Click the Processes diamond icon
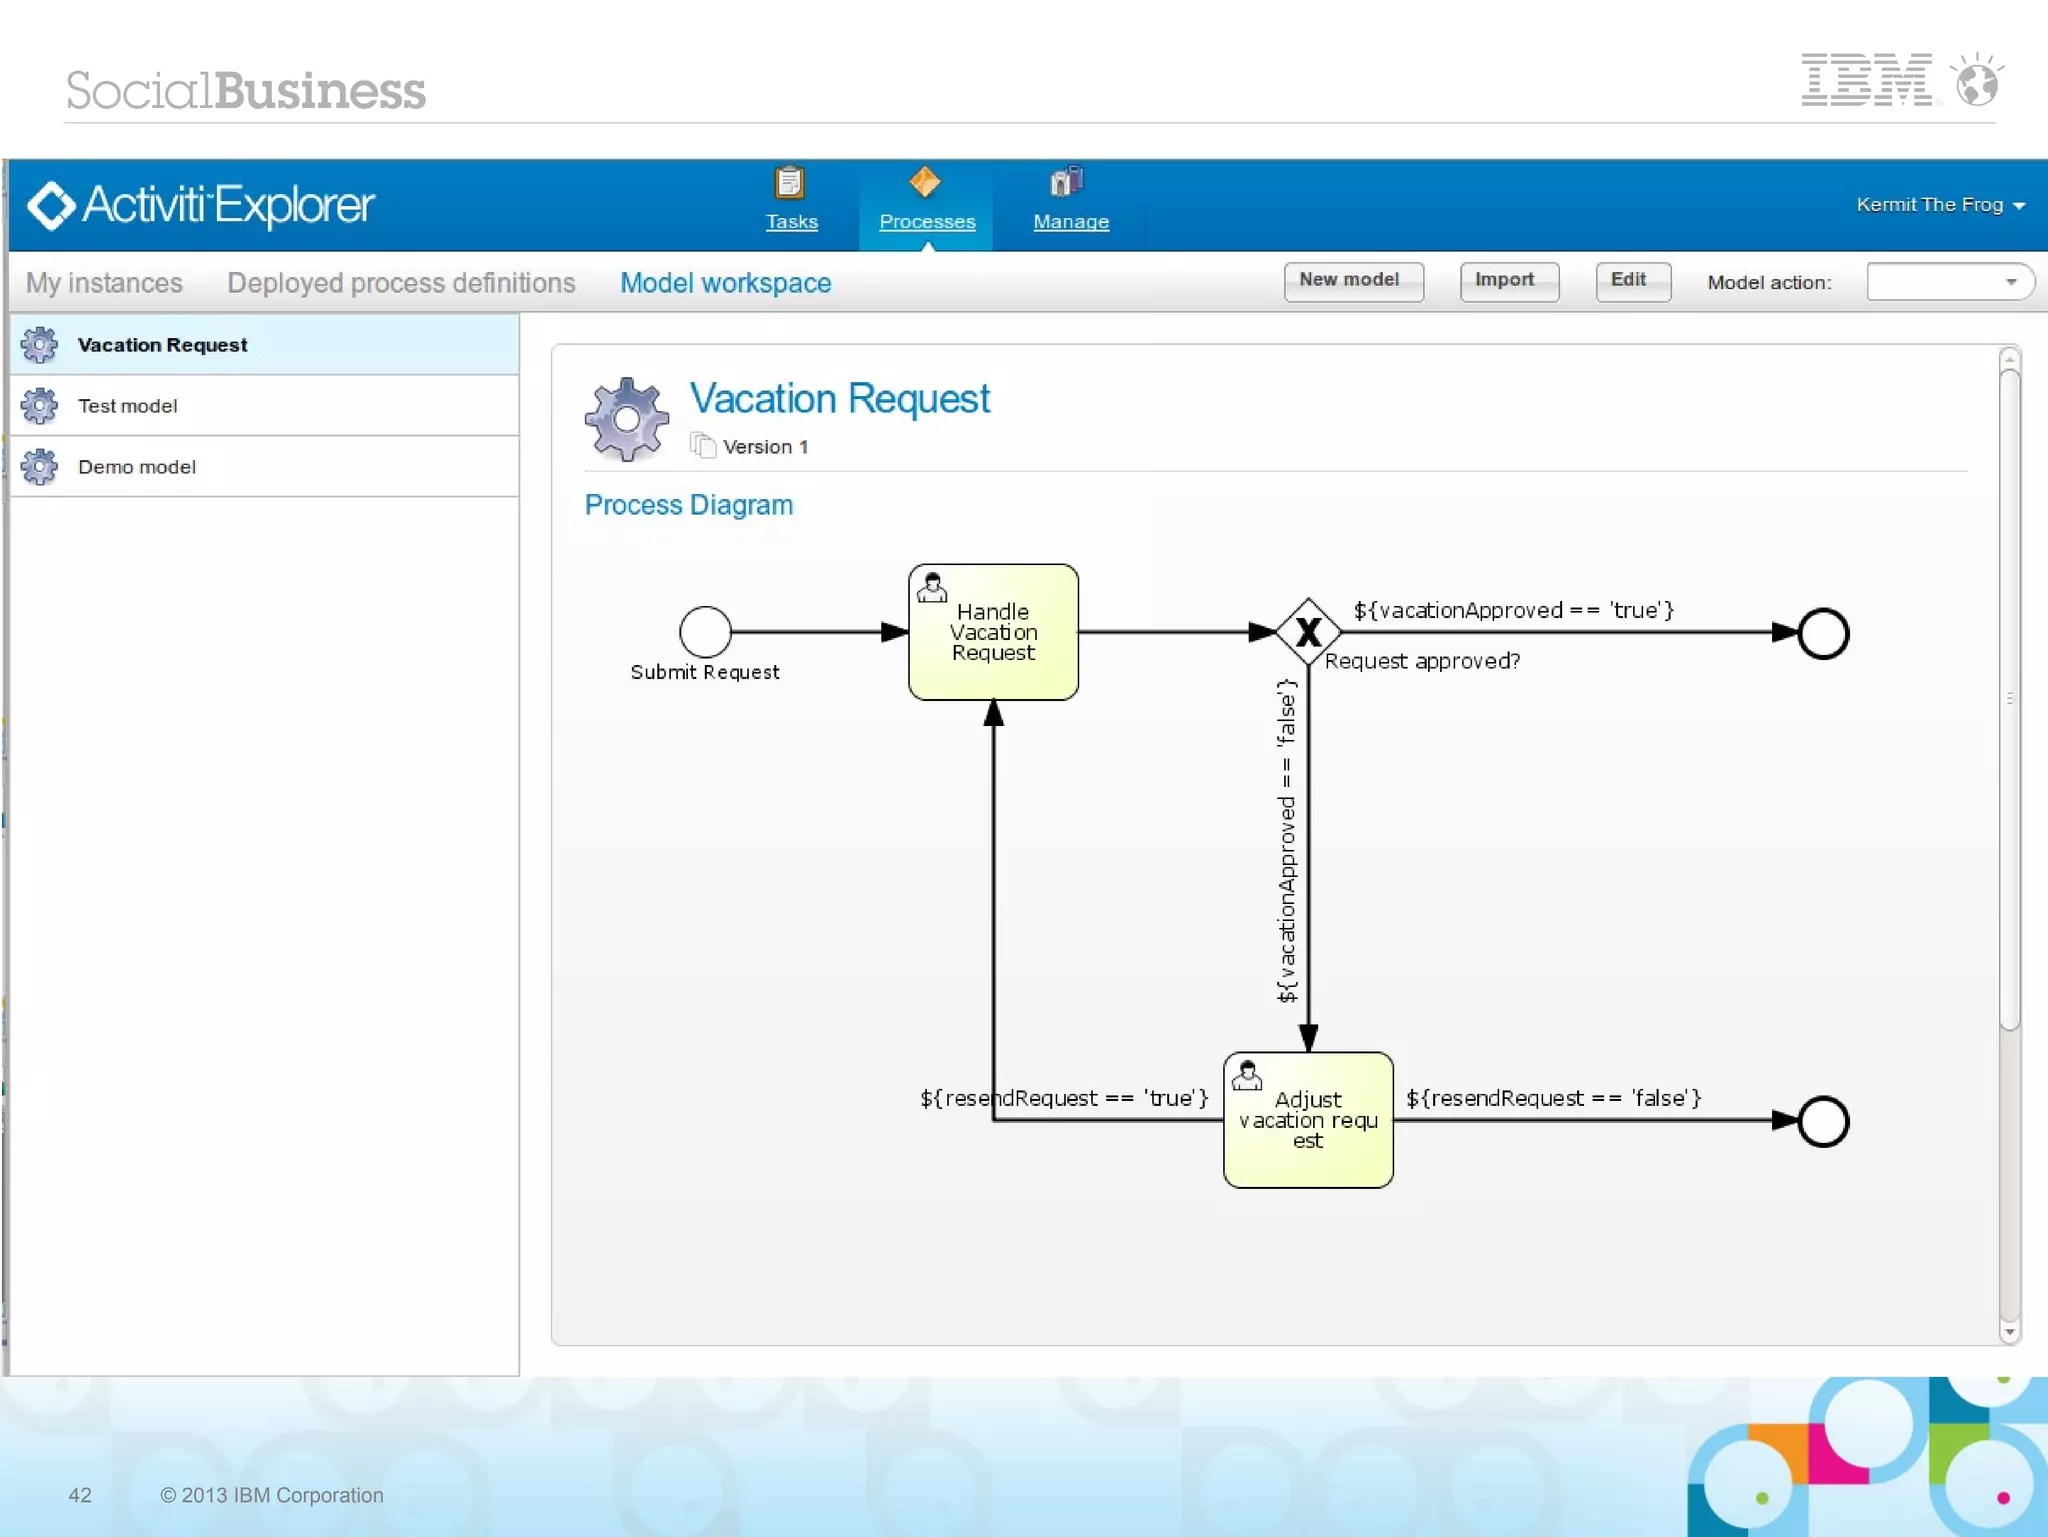This screenshot has height=1537, width=2048. (925, 182)
